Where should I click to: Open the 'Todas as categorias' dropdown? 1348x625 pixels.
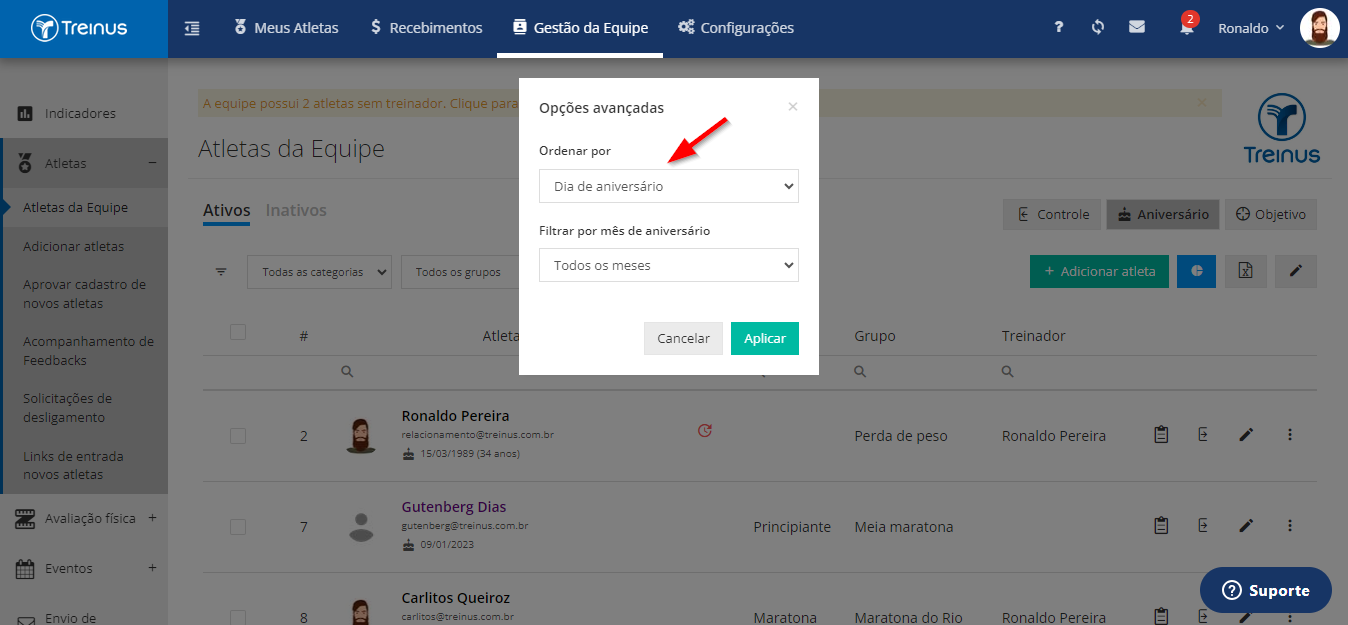pyautogui.click(x=319, y=272)
